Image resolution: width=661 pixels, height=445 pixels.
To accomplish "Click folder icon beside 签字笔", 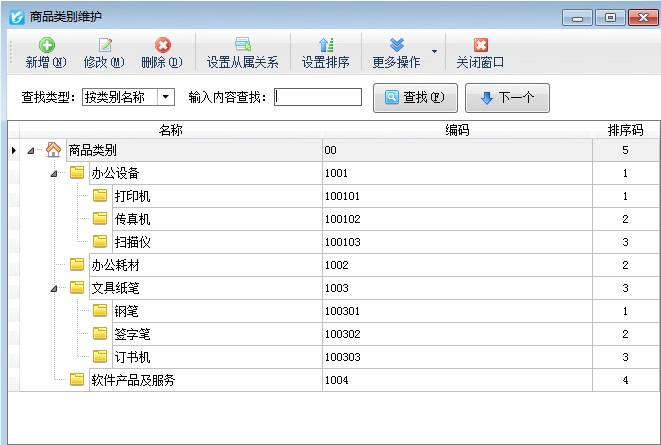I will coord(100,333).
